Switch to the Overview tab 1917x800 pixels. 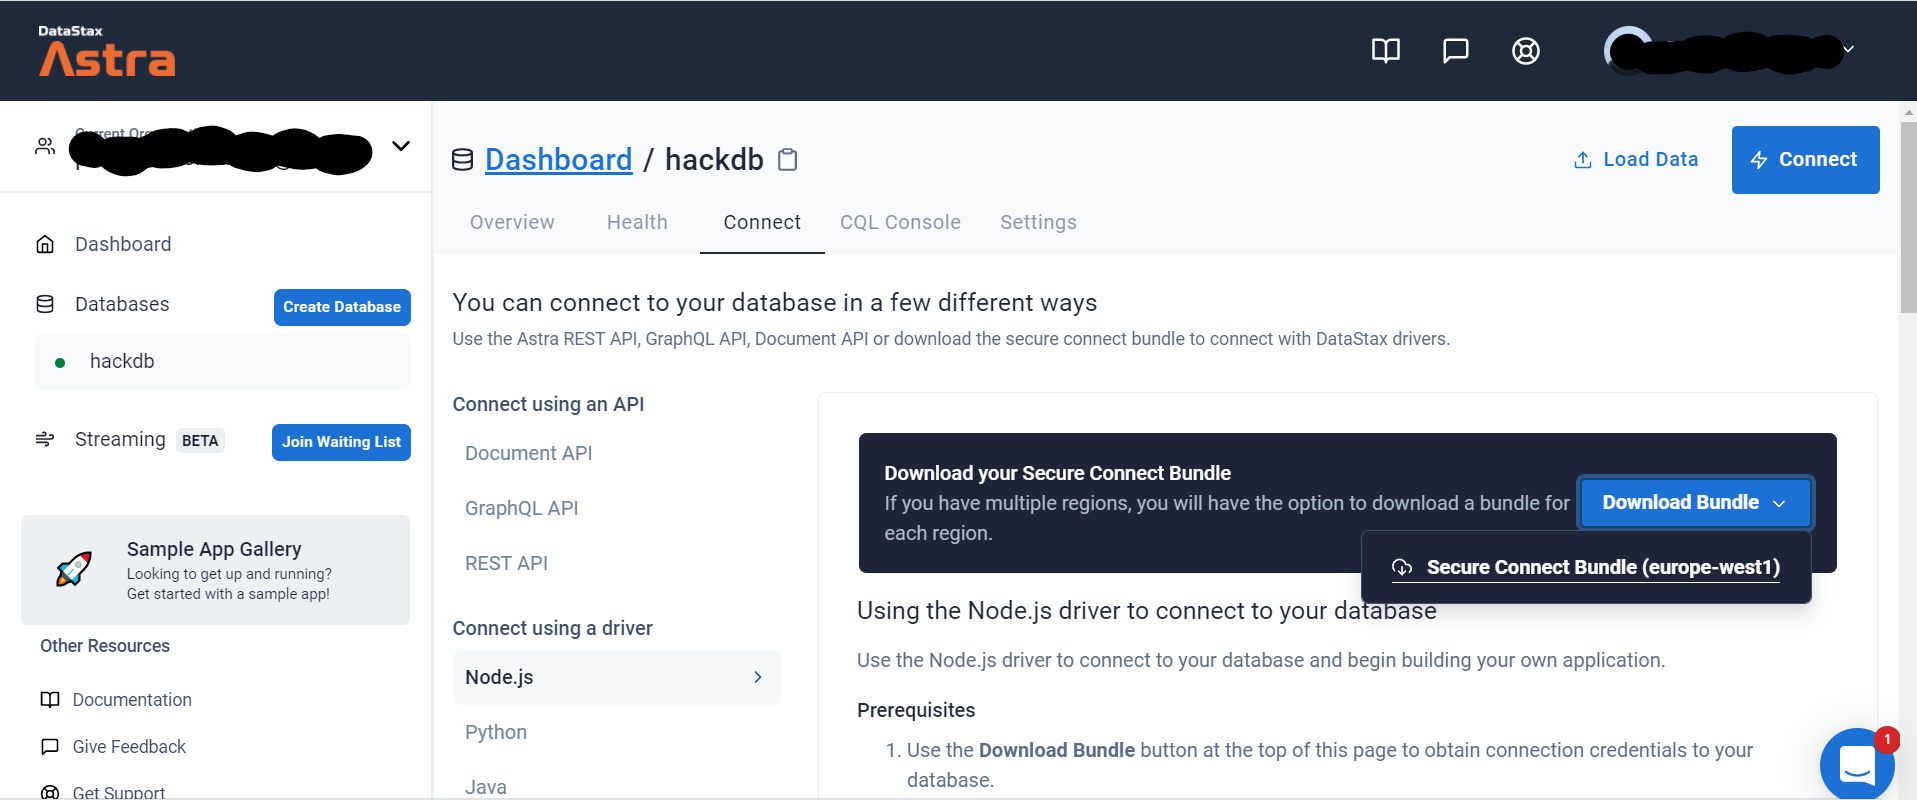[x=512, y=222]
